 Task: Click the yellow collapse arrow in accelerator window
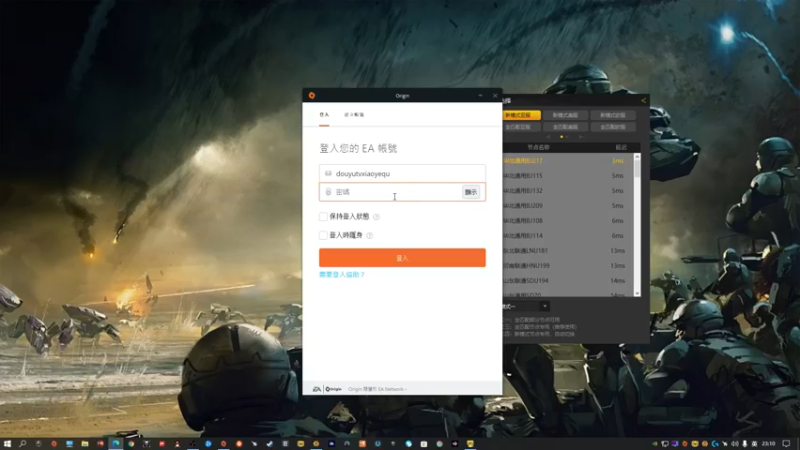[643, 101]
